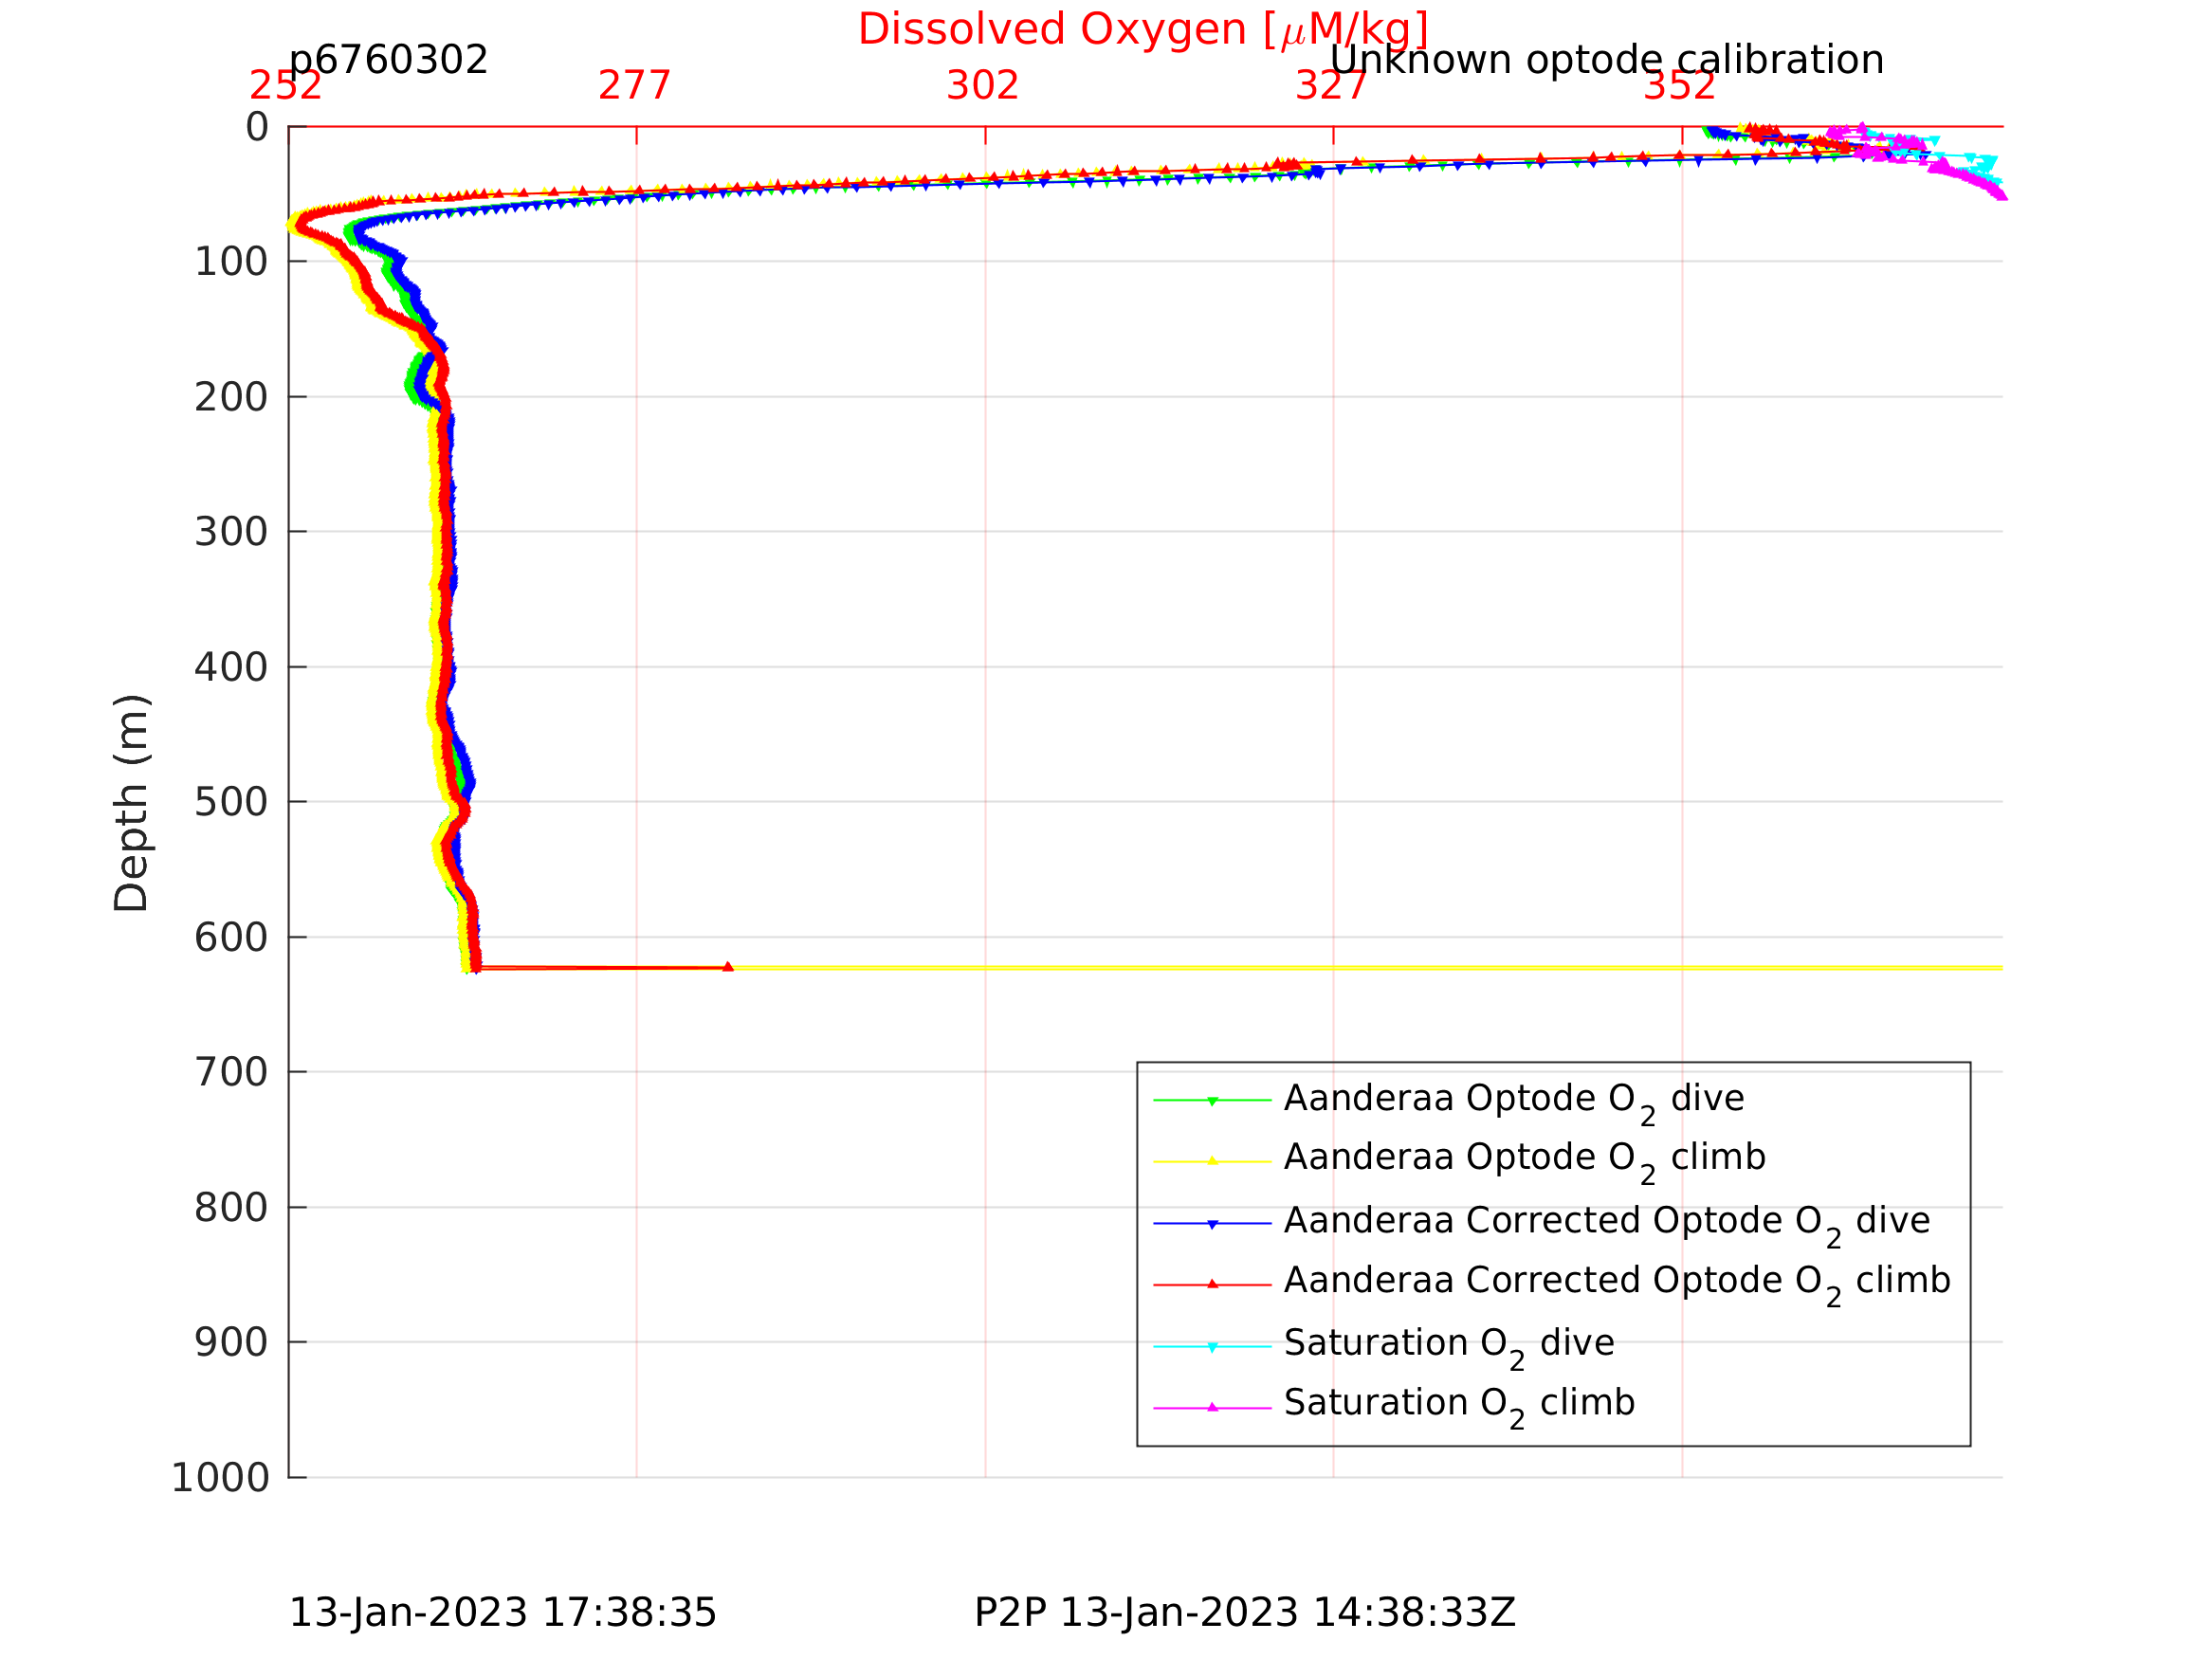2212x1659 pixels.
Task: Click the x-axis tick label '277'
Action: [x=635, y=86]
